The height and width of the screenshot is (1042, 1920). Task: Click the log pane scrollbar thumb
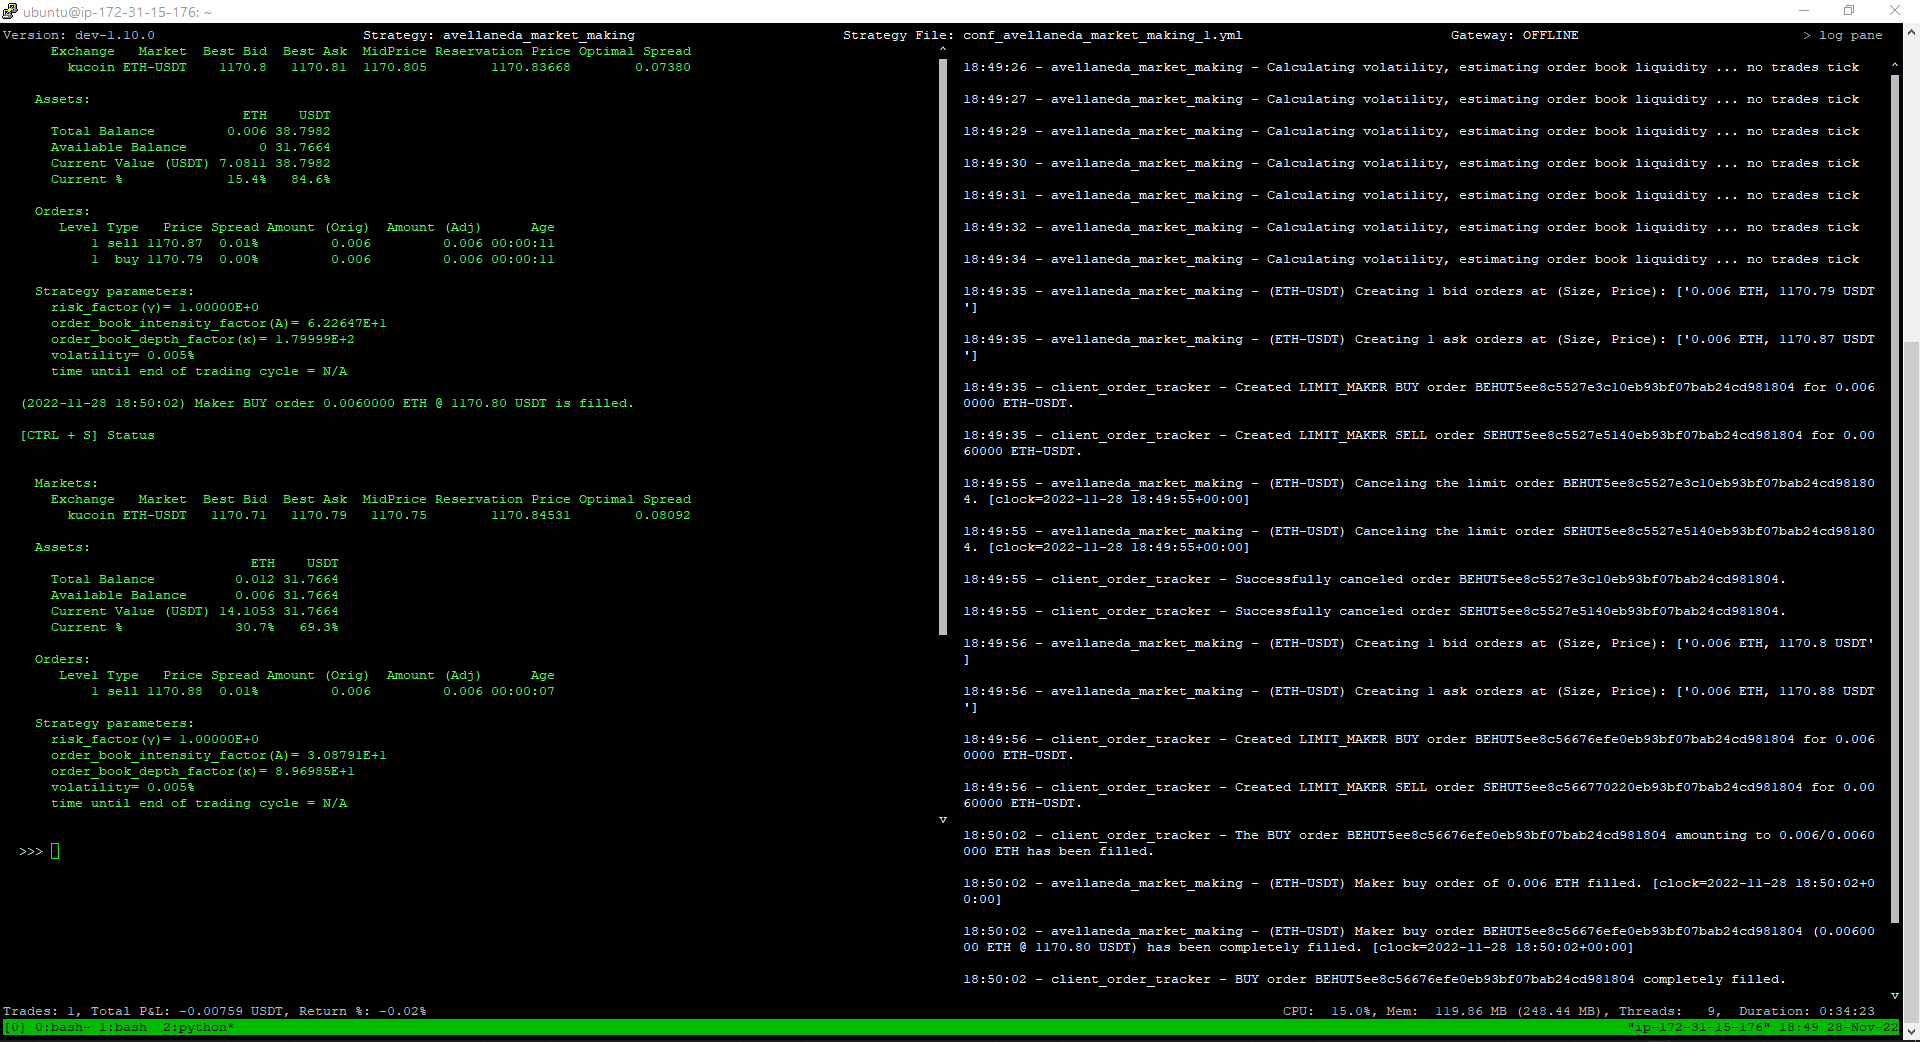click(1894, 498)
